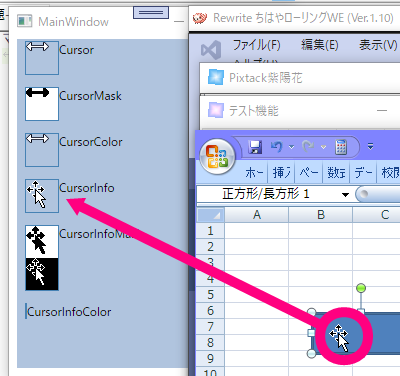Minimize the MainWindow window
The image size is (400, 376).
tap(179, 21)
